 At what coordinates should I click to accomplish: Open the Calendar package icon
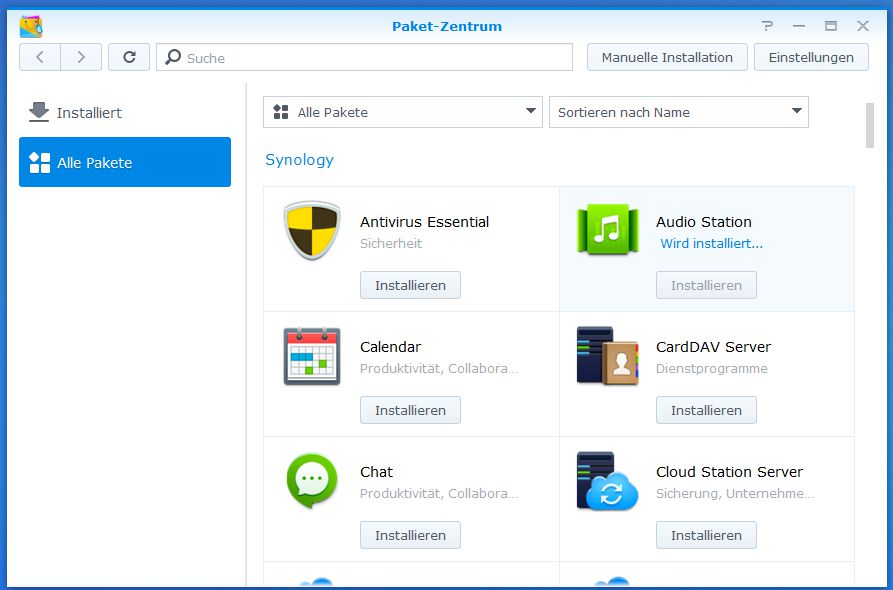pos(312,356)
